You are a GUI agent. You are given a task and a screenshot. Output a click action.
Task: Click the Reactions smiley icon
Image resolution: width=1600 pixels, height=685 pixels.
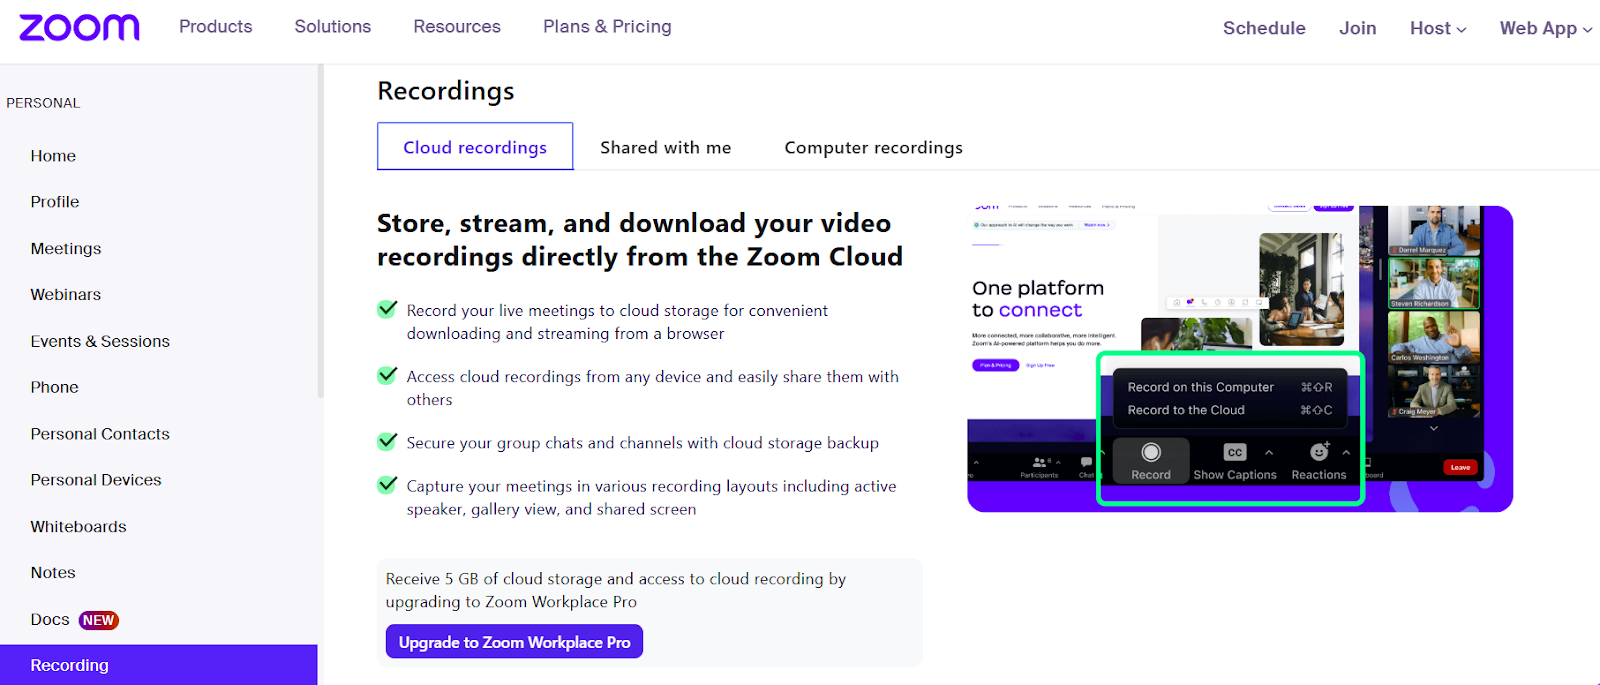pyautogui.click(x=1319, y=453)
